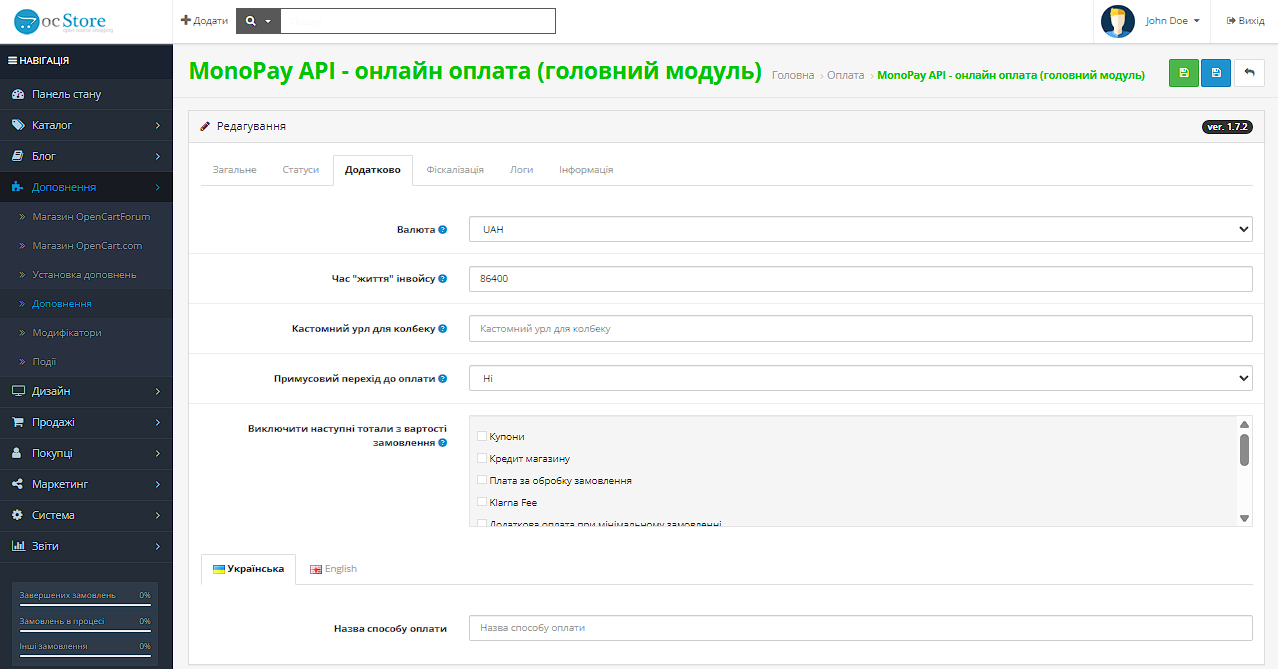Image resolution: width=1278 pixels, height=669 pixels.
Task: Click the top search input field
Action: (418, 21)
